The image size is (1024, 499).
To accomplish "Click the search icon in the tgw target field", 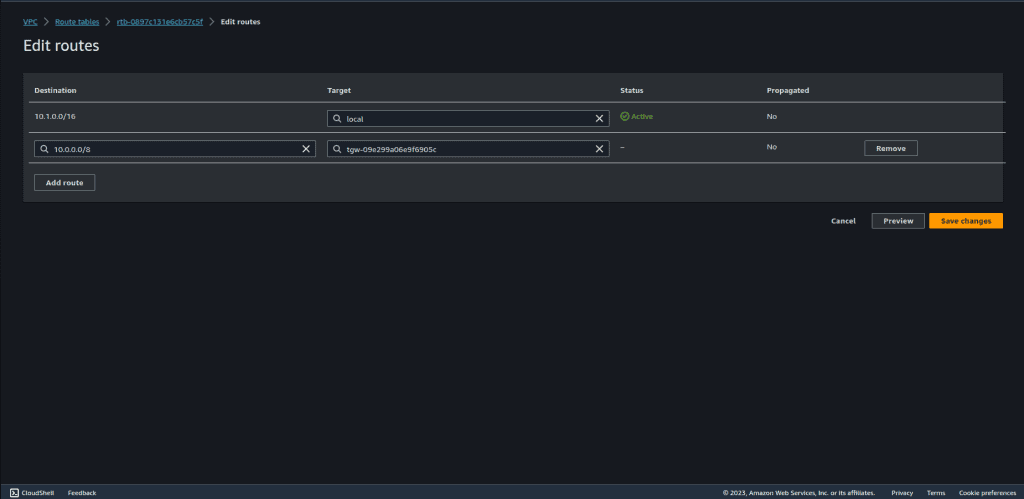I will coord(339,149).
